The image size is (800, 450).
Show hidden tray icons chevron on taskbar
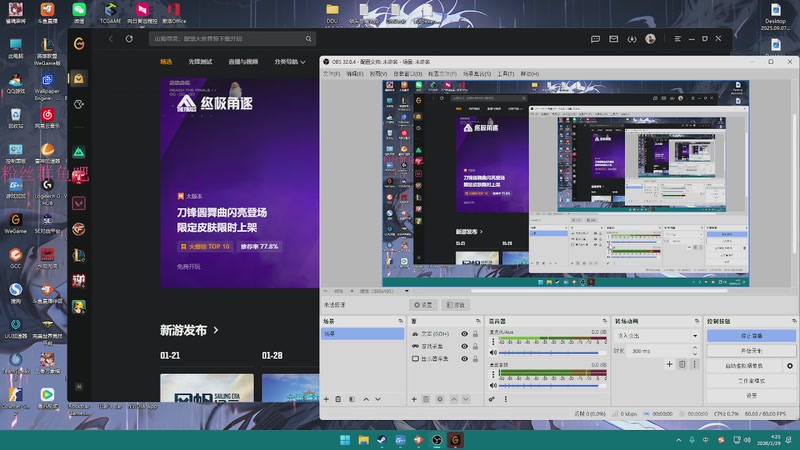pyautogui.click(x=679, y=440)
